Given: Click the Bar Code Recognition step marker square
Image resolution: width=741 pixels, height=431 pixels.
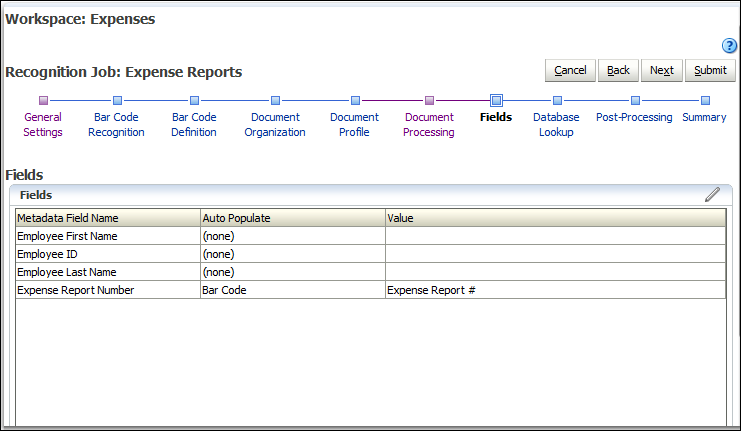Looking at the screenshot, I should [x=118, y=100].
